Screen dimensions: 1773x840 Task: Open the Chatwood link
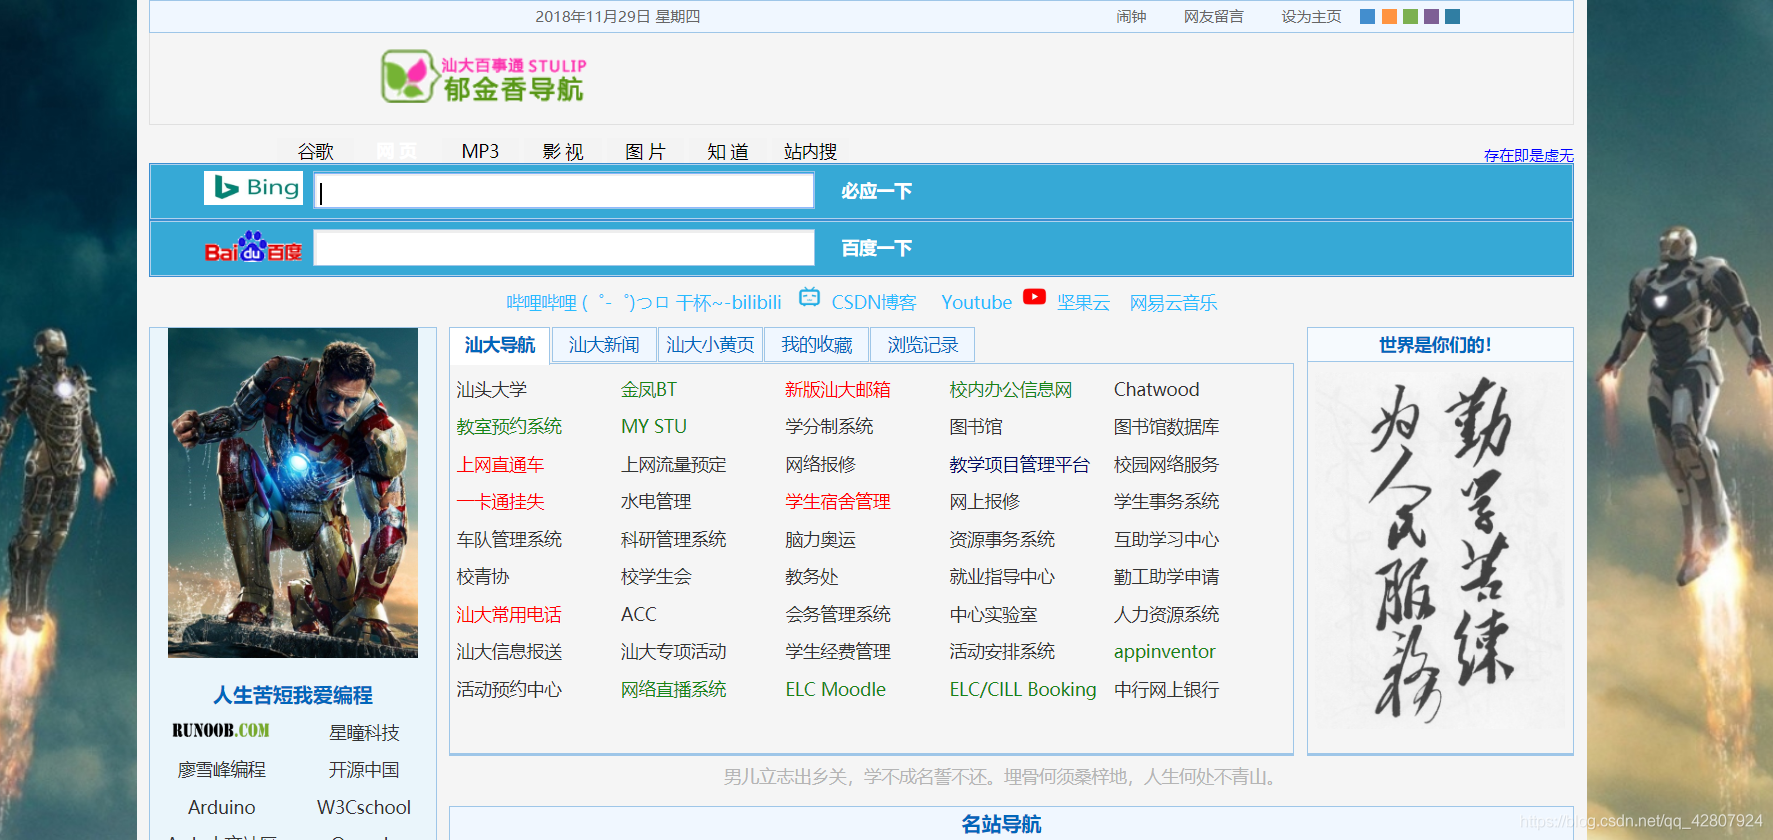tap(1157, 389)
